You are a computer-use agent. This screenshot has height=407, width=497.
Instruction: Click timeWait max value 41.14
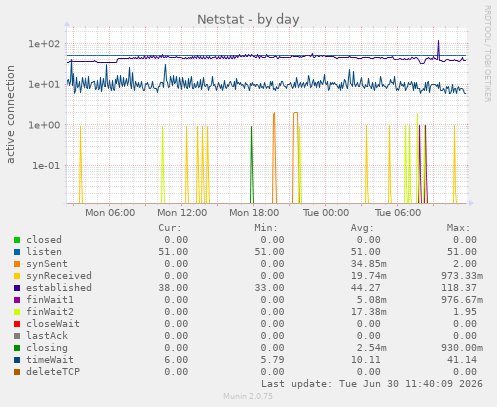point(462,360)
